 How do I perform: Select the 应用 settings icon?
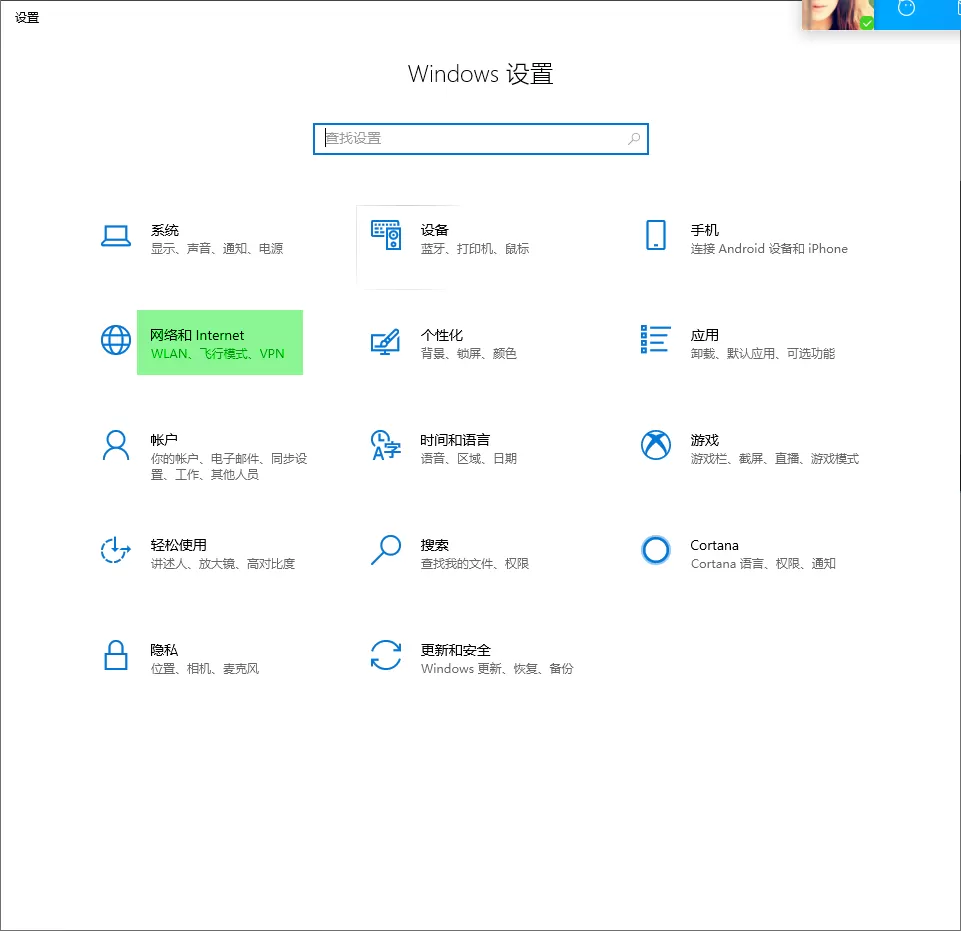pos(655,340)
